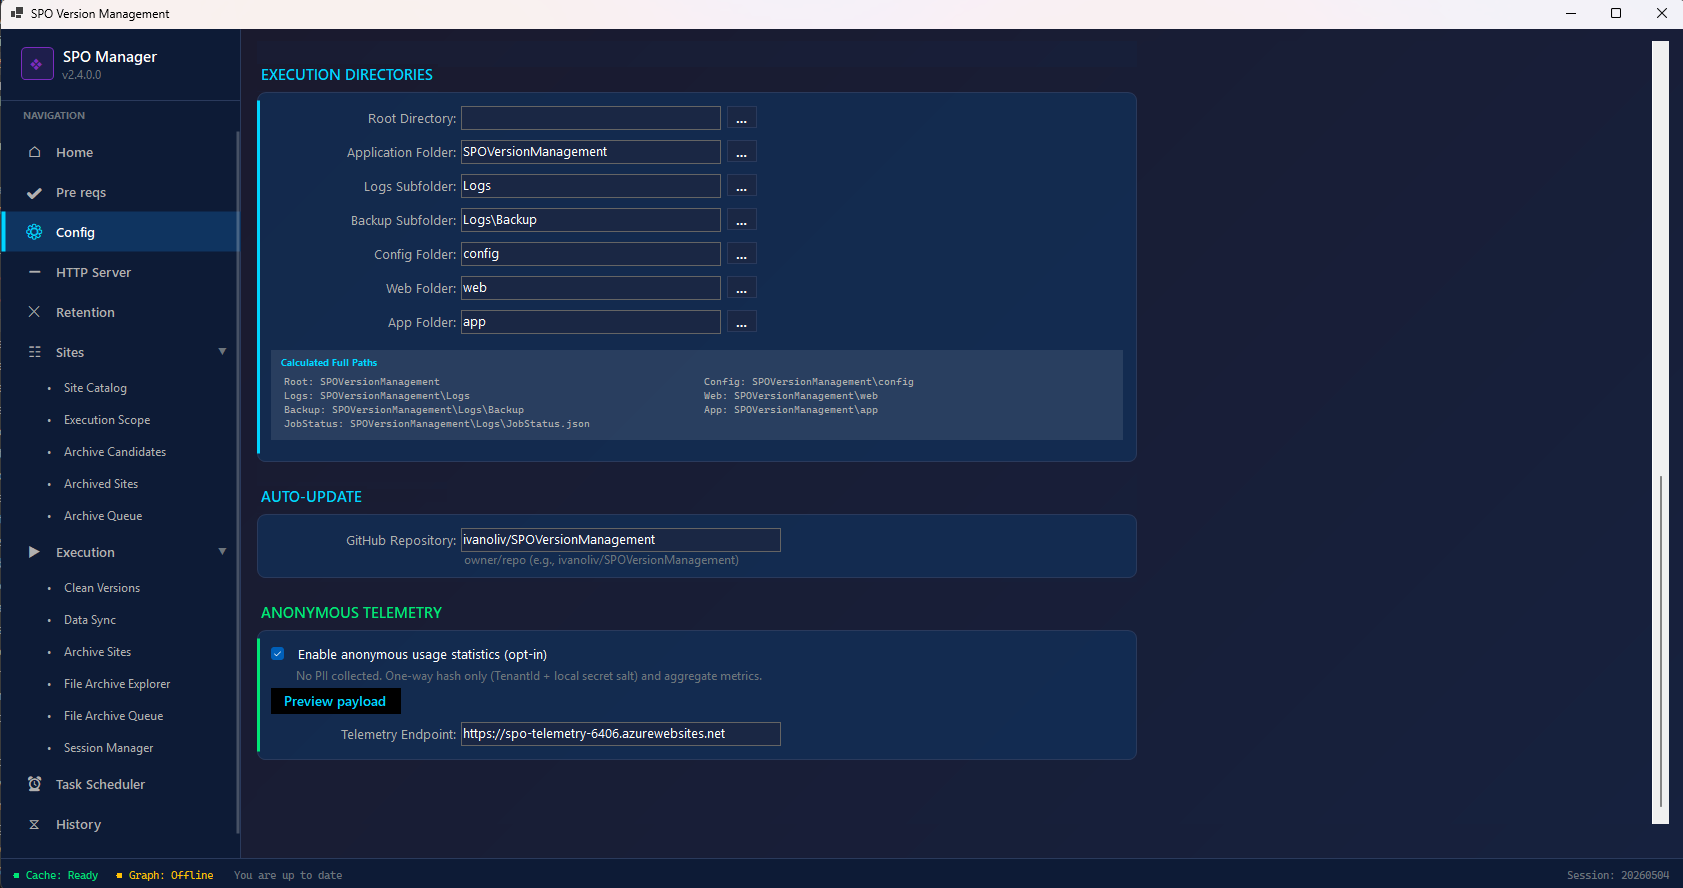Select Archived Sites in sidebar
The height and width of the screenshot is (888, 1683).
click(x=101, y=484)
